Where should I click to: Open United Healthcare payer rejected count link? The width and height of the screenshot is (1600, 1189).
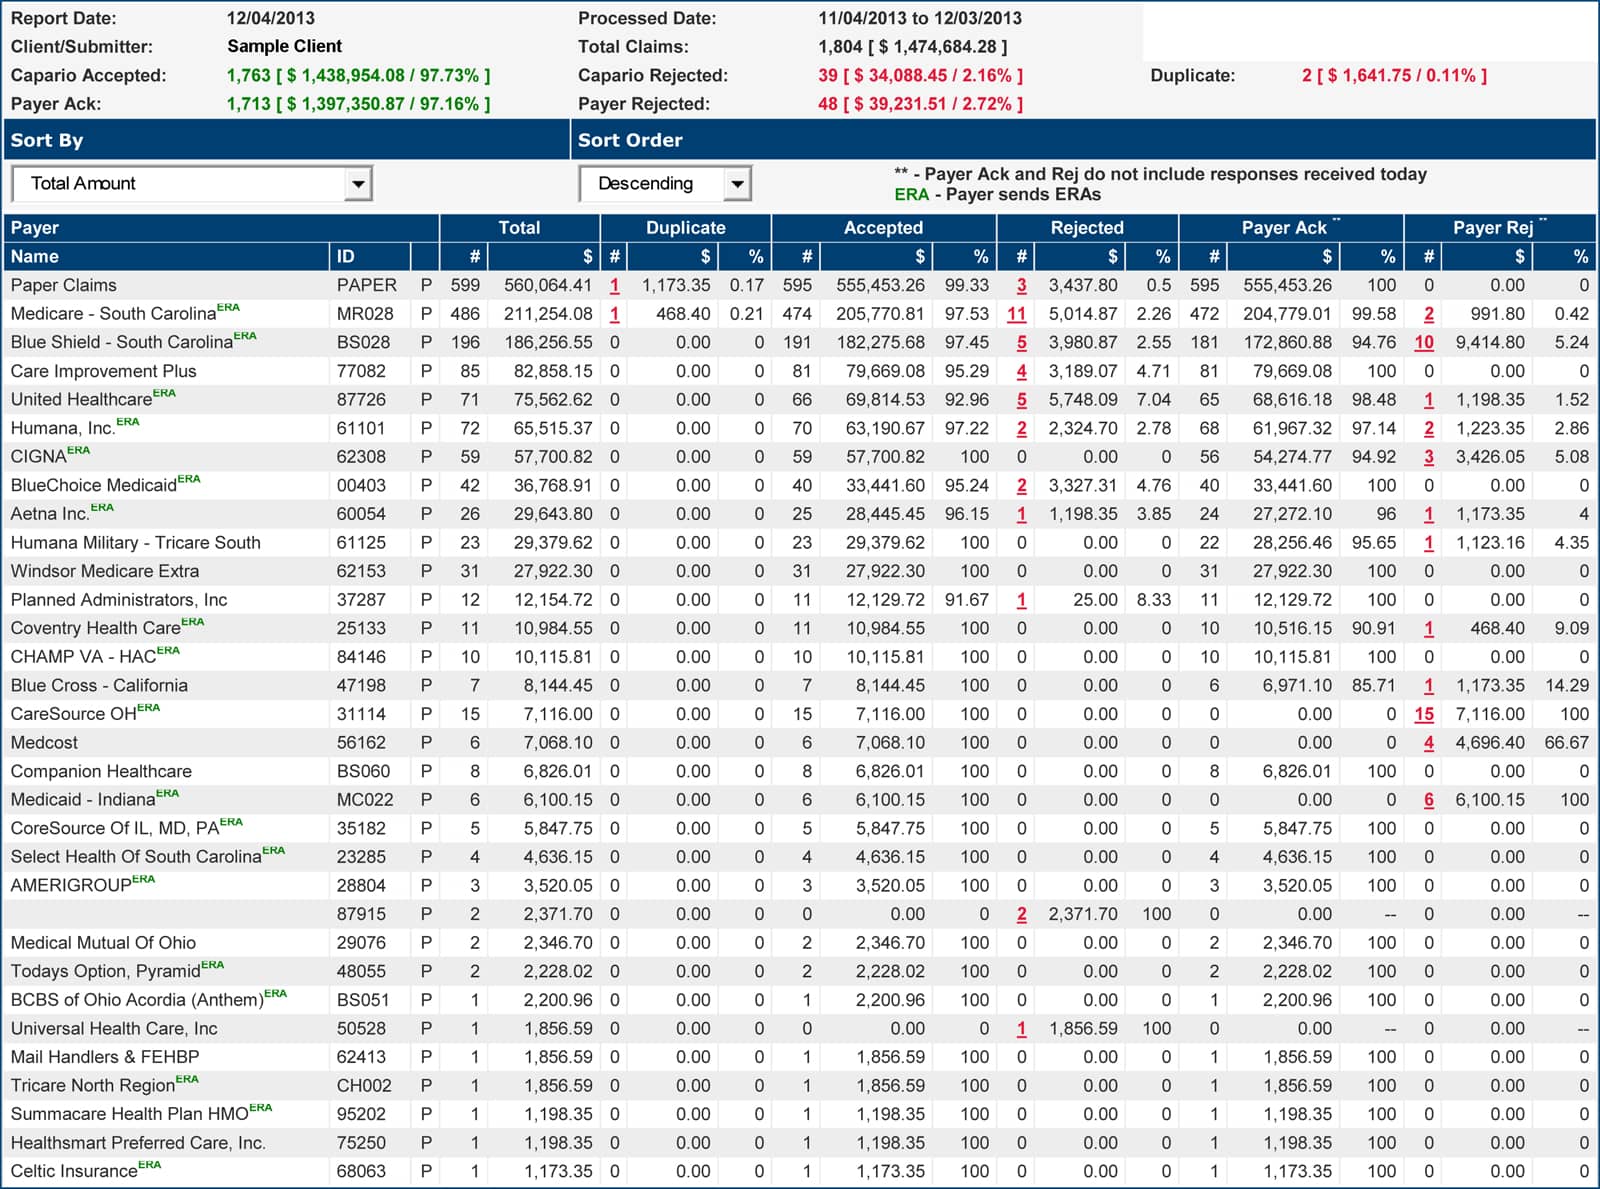pos(1428,399)
